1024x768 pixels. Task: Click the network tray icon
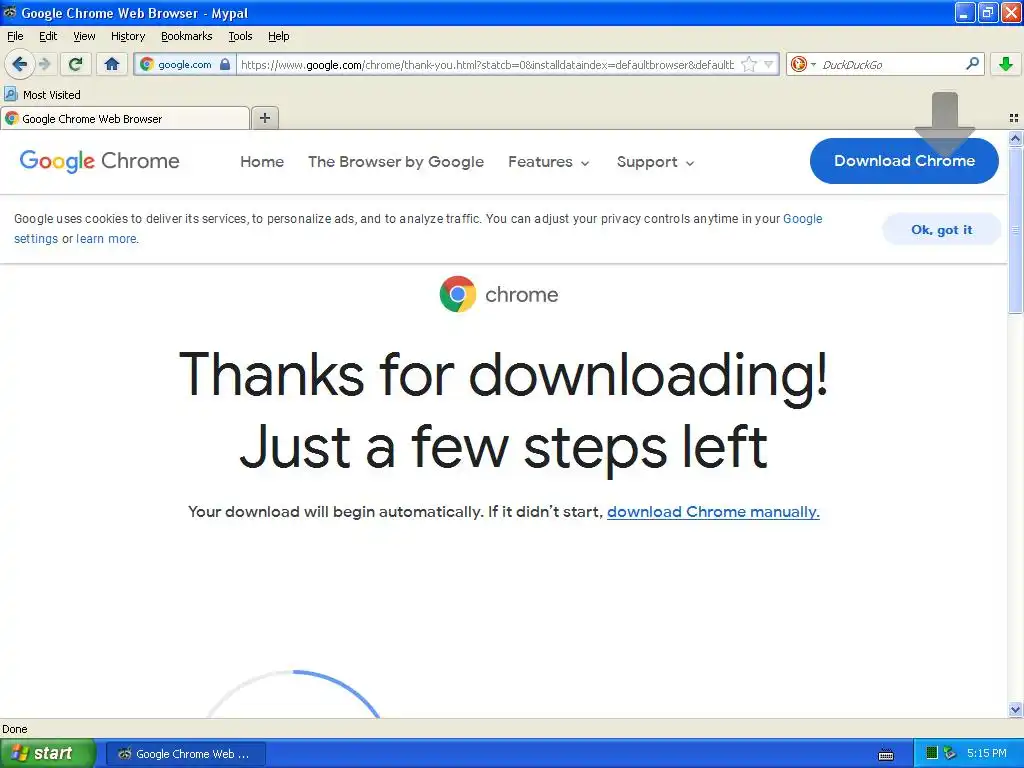click(950, 754)
